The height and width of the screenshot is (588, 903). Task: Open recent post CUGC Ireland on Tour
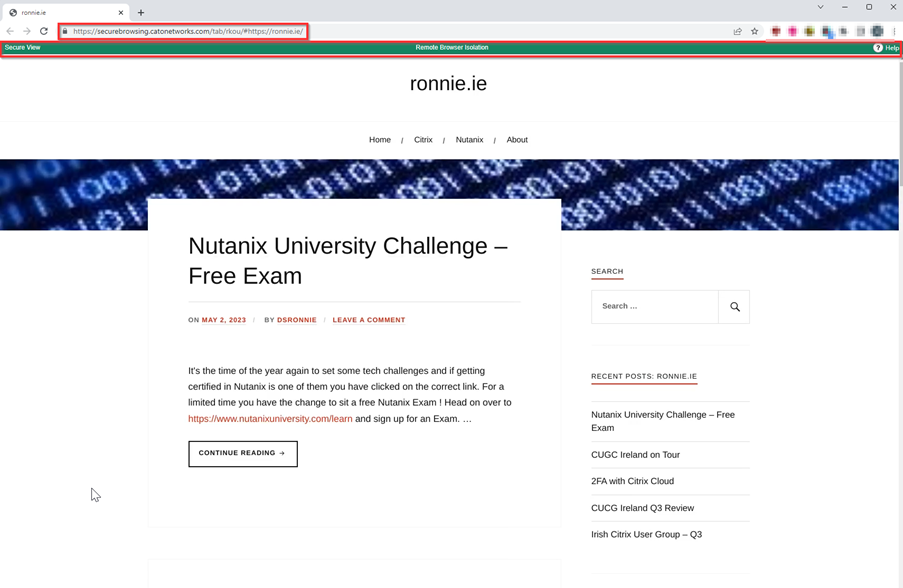(x=635, y=455)
